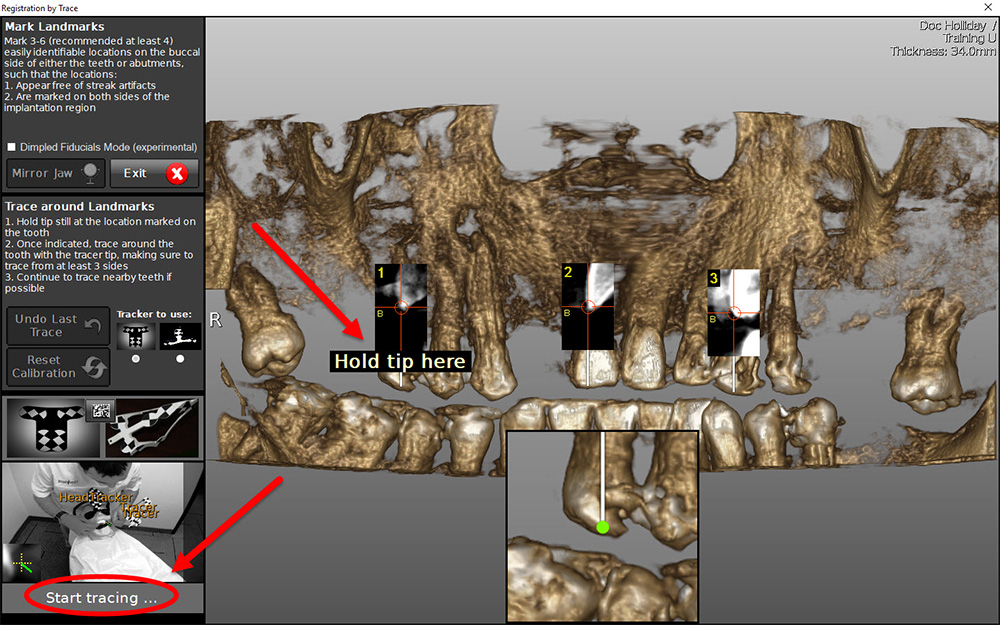The height and width of the screenshot is (625, 1000).
Task: Click the checkered tracer tool pattern image
Action: click(155, 427)
